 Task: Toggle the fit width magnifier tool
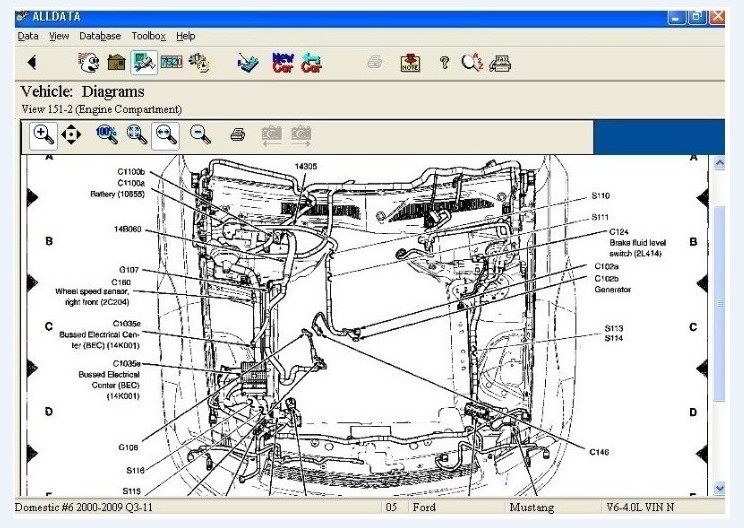click(x=165, y=135)
